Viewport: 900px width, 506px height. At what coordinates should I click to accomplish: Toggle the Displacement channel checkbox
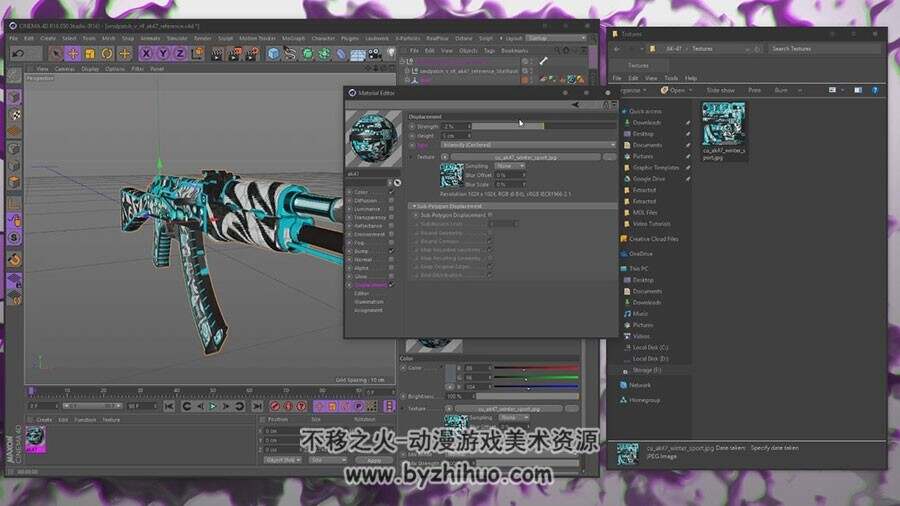(x=391, y=285)
